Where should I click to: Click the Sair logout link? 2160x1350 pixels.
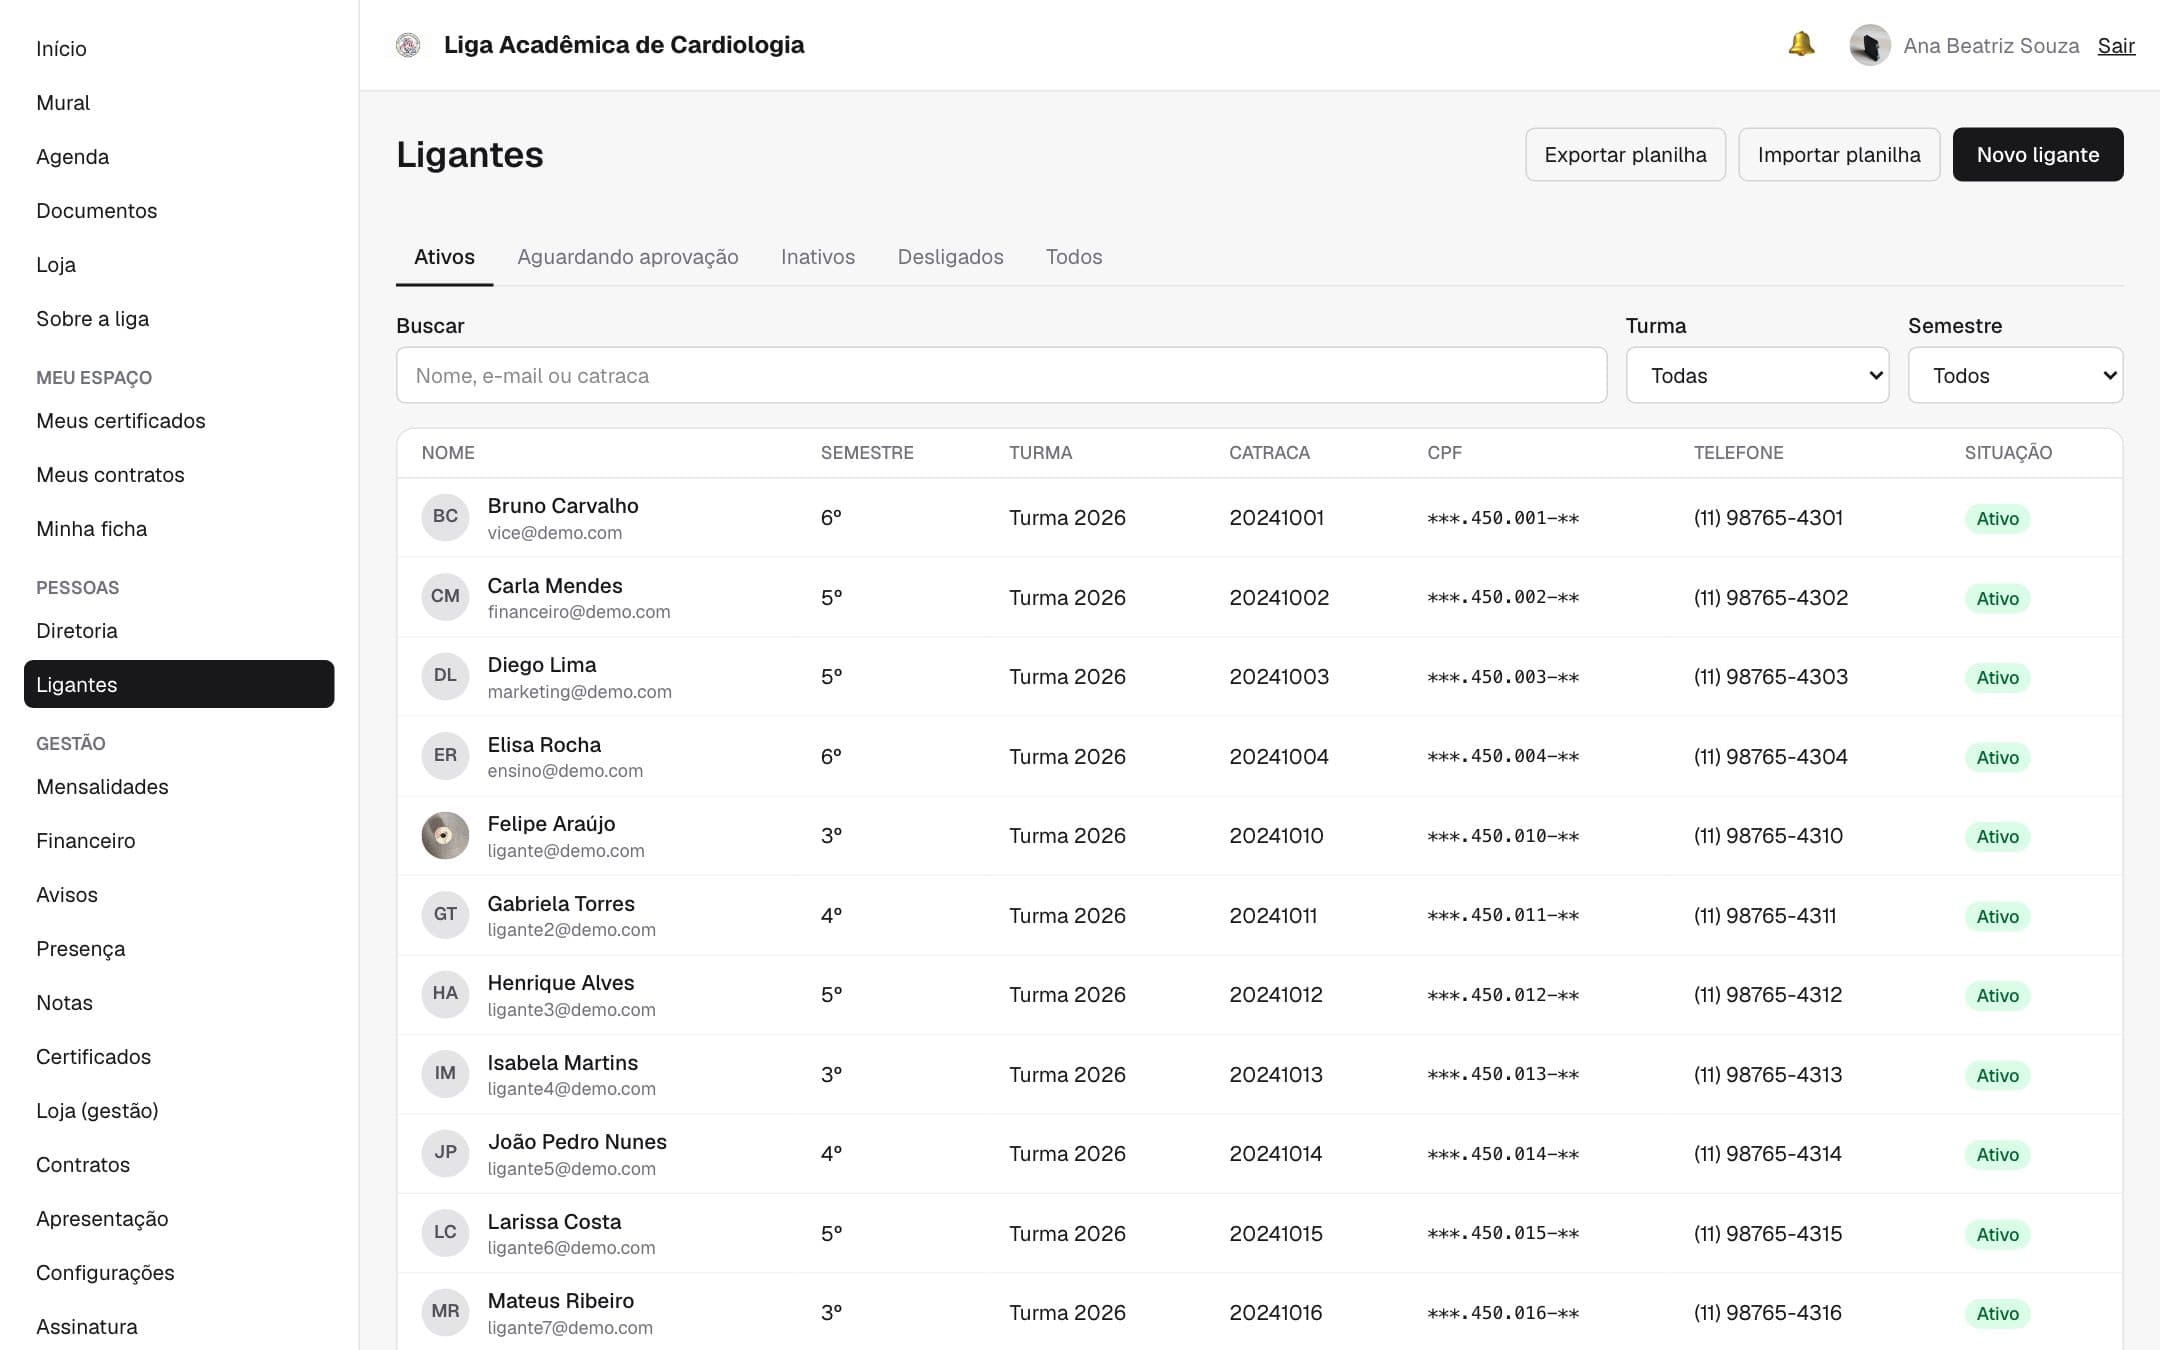coord(2116,46)
